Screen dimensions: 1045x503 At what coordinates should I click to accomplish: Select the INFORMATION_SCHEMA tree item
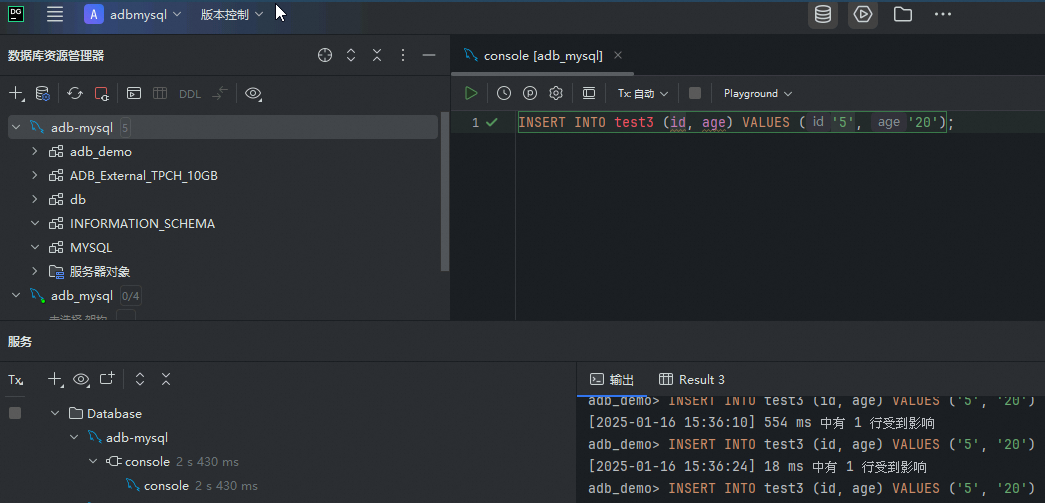pyautogui.click(x=142, y=224)
